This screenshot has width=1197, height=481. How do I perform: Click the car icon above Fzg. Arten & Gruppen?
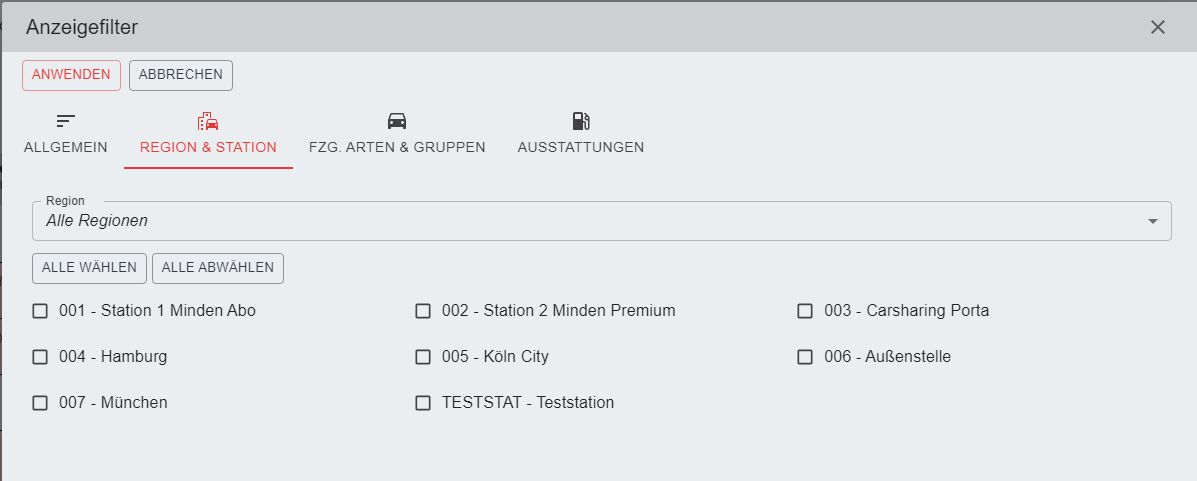[x=397, y=121]
